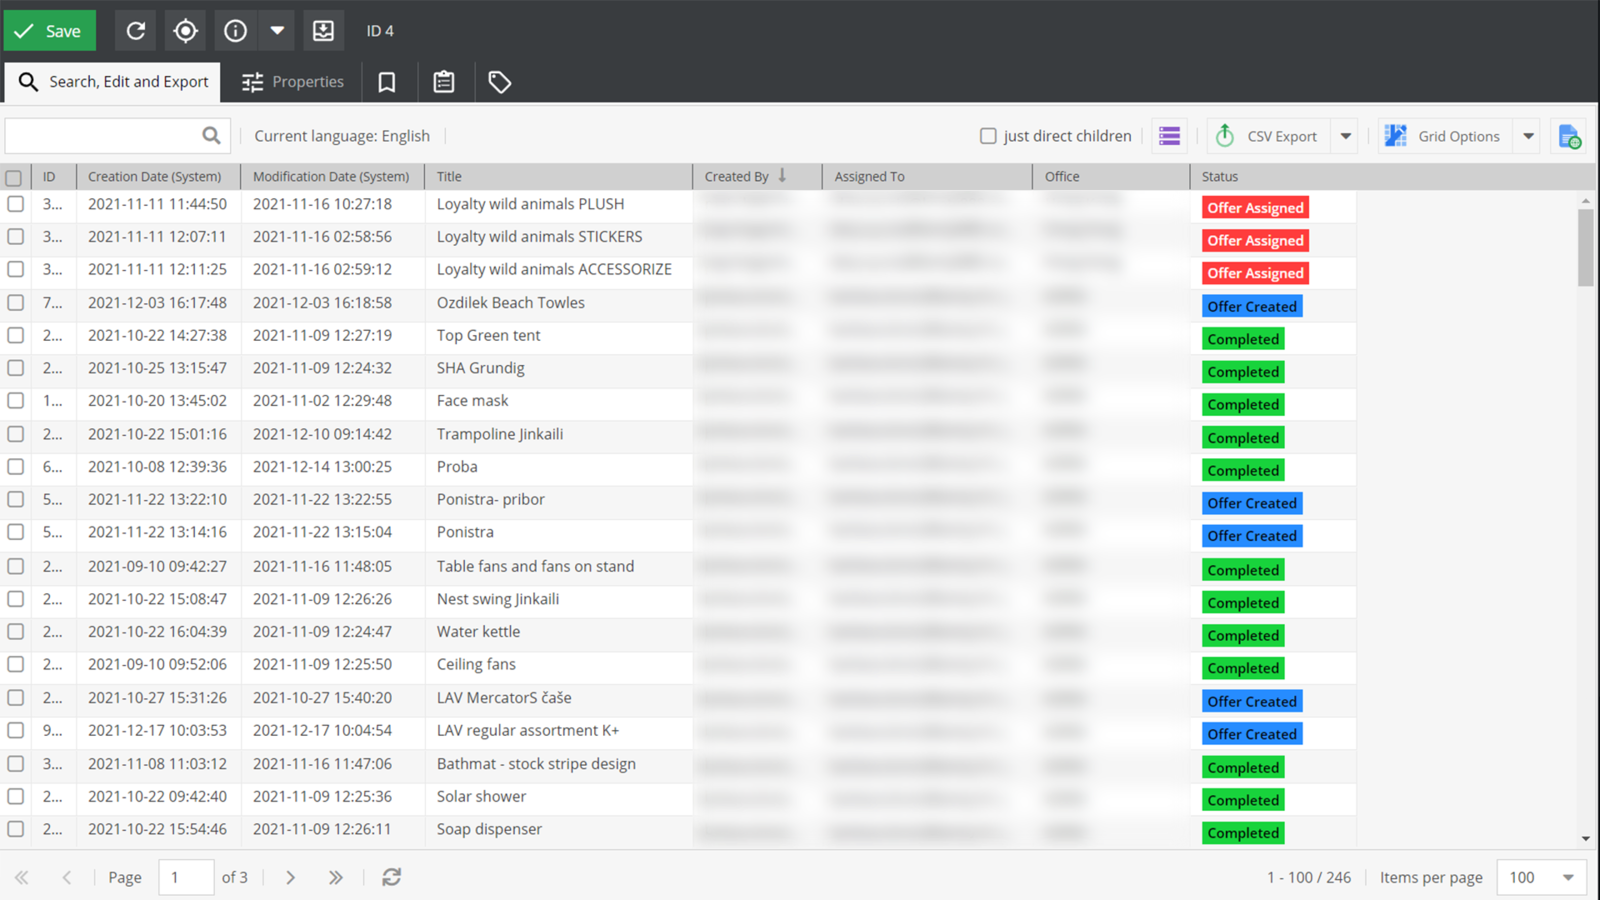Click the green Save button

pyautogui.click(x=50, y=31)
